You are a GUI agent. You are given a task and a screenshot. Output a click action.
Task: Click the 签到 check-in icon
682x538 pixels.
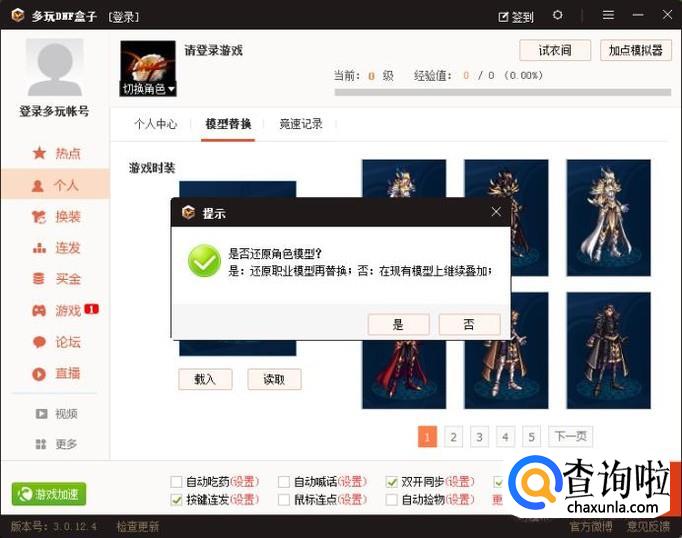(503, 17)
